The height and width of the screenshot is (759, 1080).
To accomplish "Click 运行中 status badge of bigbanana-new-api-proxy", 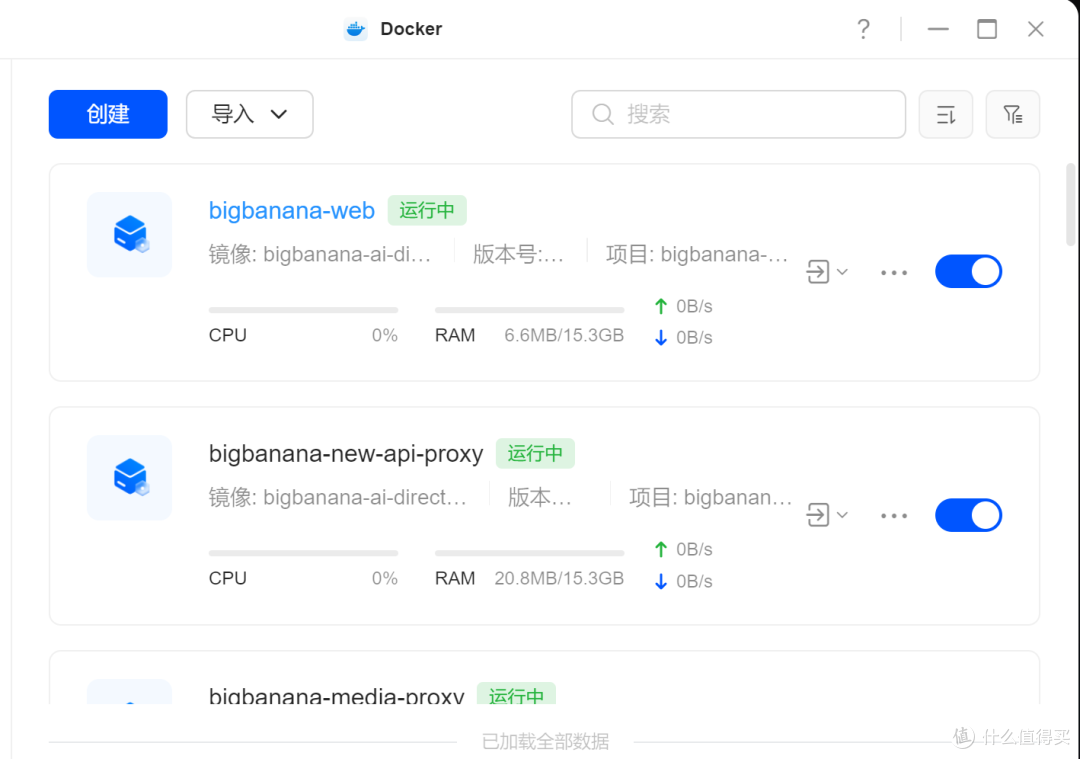I will tap(535, 453).
